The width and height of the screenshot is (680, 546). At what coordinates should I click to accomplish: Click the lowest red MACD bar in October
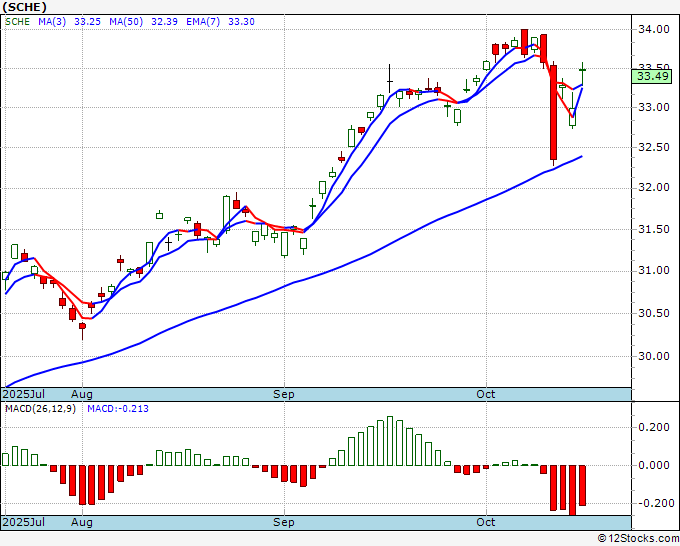[x=572, y=490]
